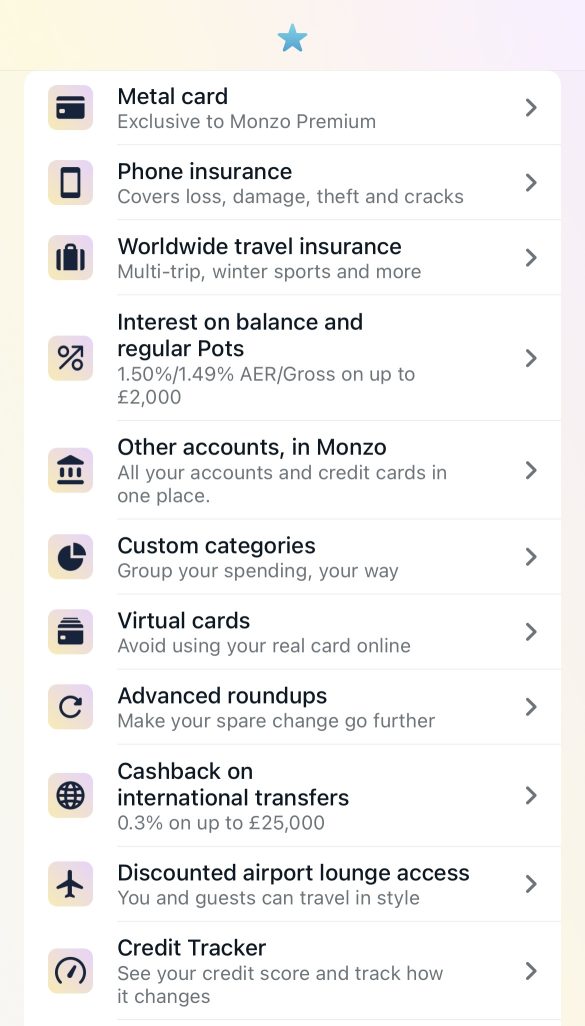This screenshot has height=1026, width=585.
Task: Expand the Credit Tracker row chevron
Action: (531, 970)
